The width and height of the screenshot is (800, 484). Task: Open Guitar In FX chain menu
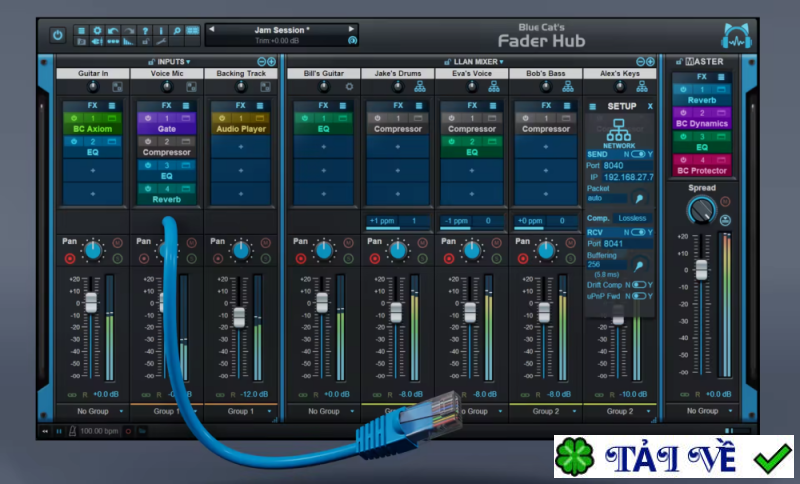(112, 106)
